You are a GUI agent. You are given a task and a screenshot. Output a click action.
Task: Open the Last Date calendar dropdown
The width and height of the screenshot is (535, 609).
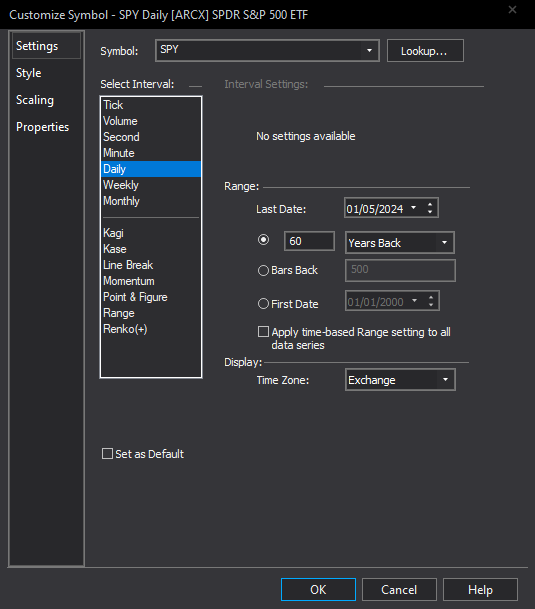click(x=414, y=208)
